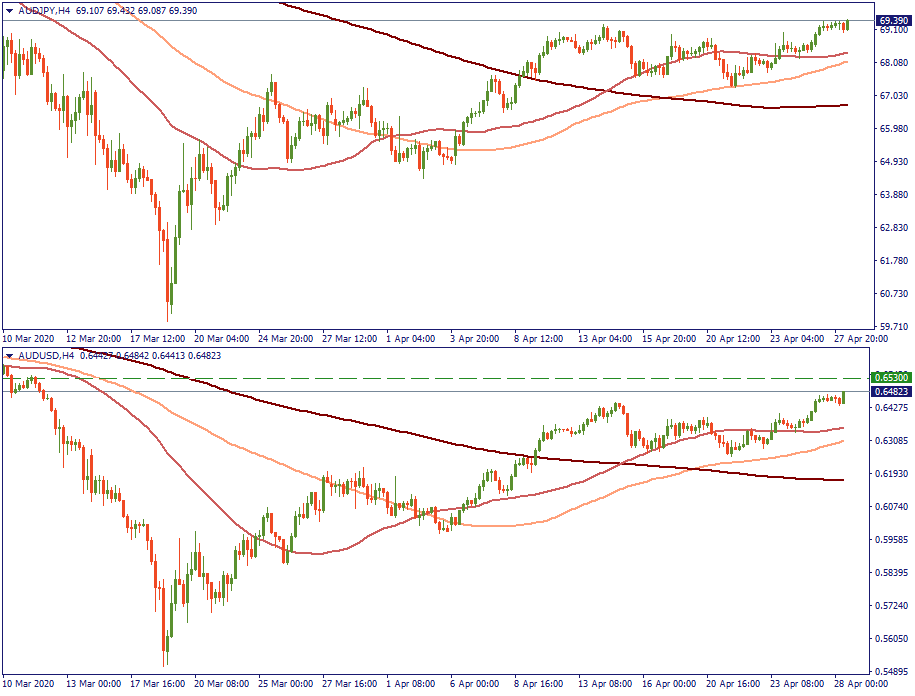Click the 67.030 level on AUDJPY price scale
This screenshot has height=696, width=915.
click(892, 96)
